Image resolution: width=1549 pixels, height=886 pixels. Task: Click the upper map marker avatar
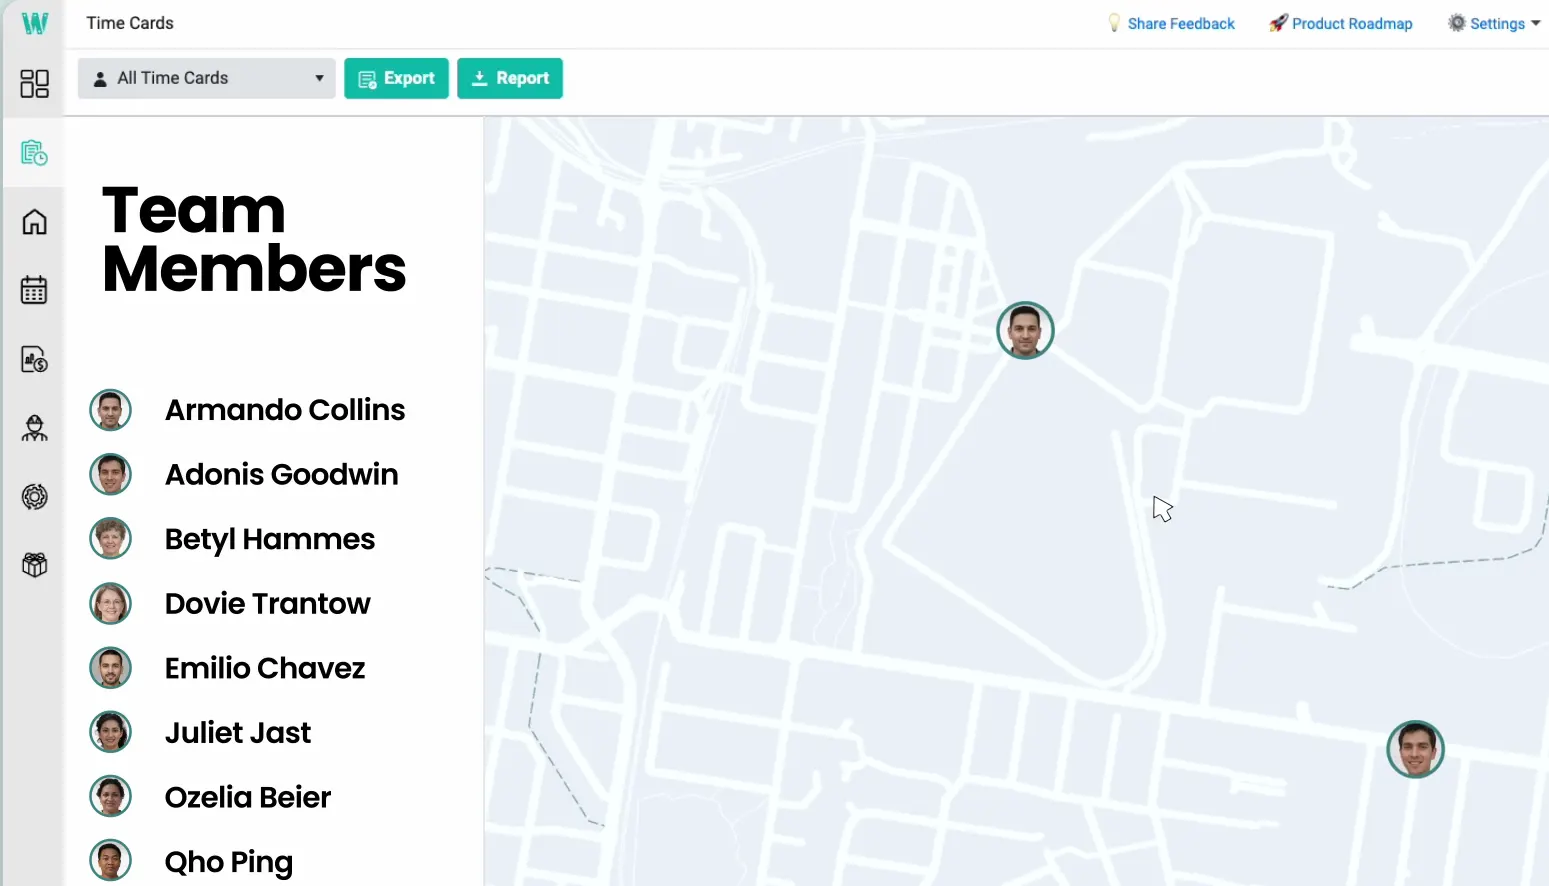click(1025, 330)
